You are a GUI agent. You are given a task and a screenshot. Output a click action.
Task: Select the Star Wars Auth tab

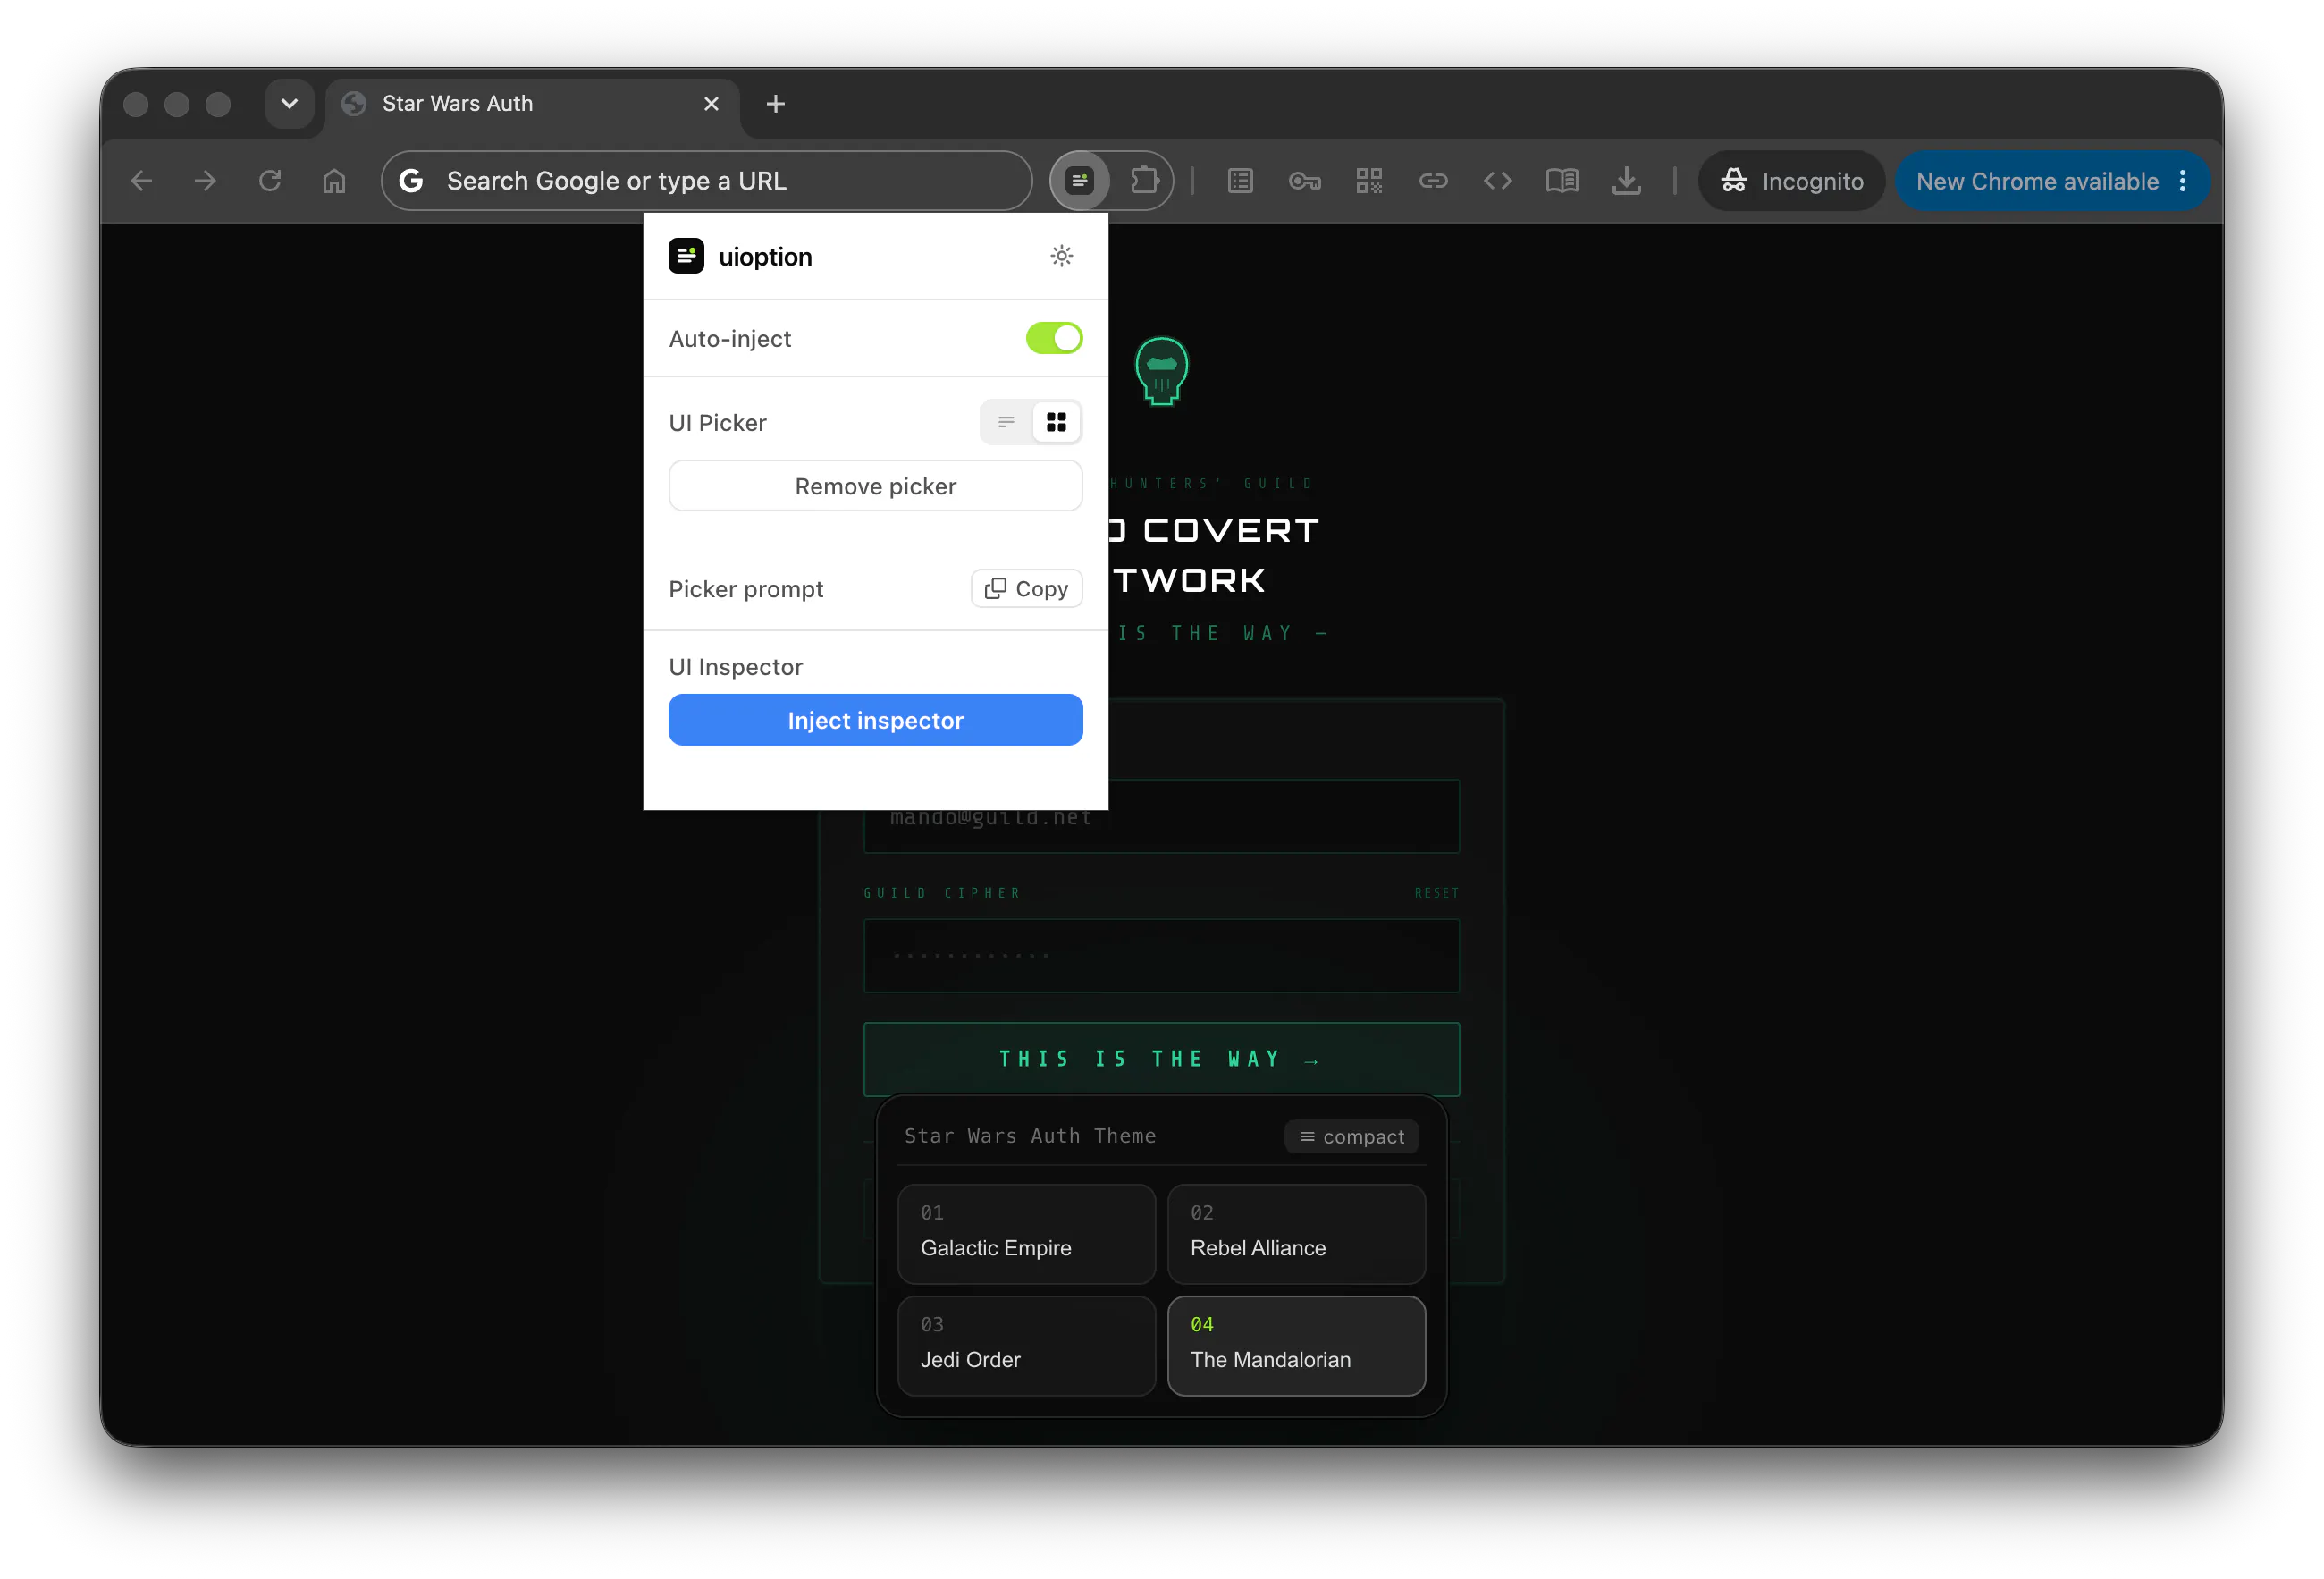pos(532,104)
